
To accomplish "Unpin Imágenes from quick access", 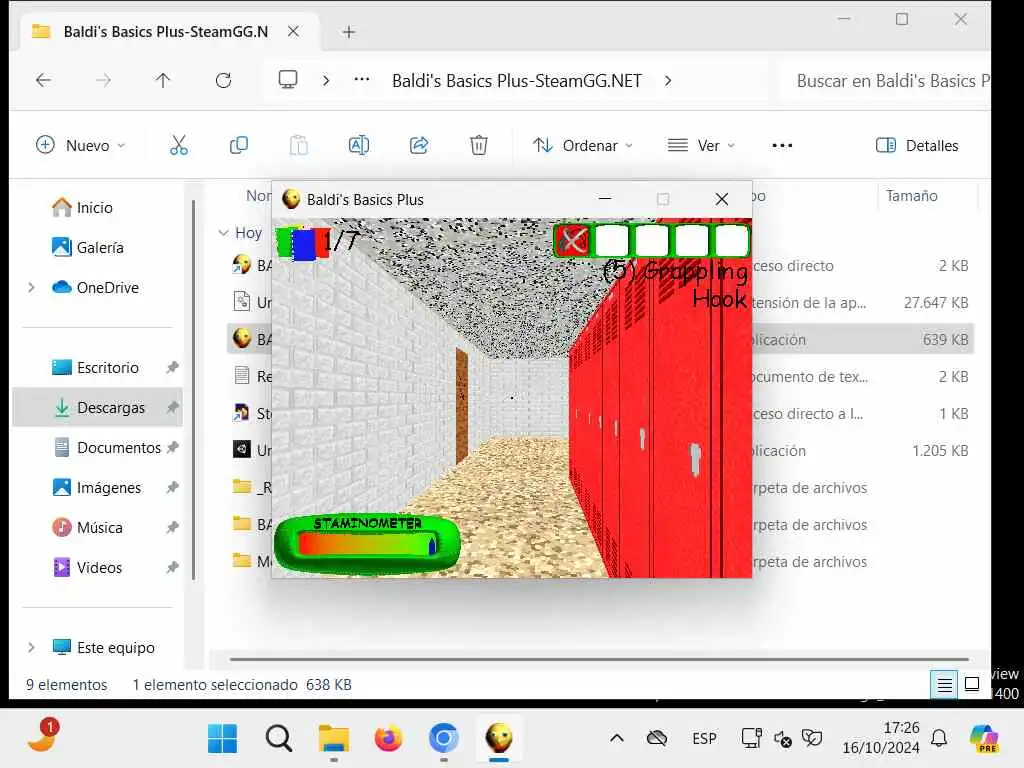I will pos(172,487).
